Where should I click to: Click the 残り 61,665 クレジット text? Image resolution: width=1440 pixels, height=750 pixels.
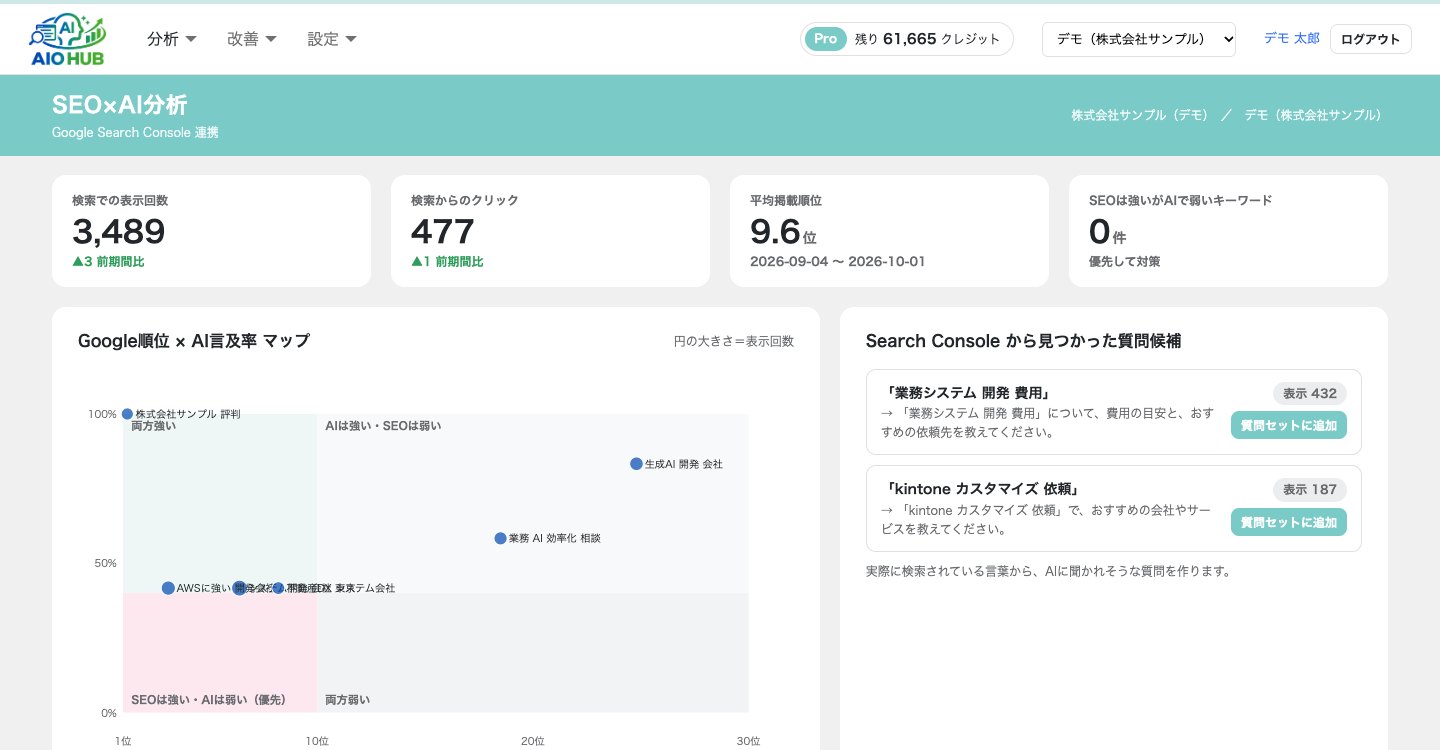point(927,39)
